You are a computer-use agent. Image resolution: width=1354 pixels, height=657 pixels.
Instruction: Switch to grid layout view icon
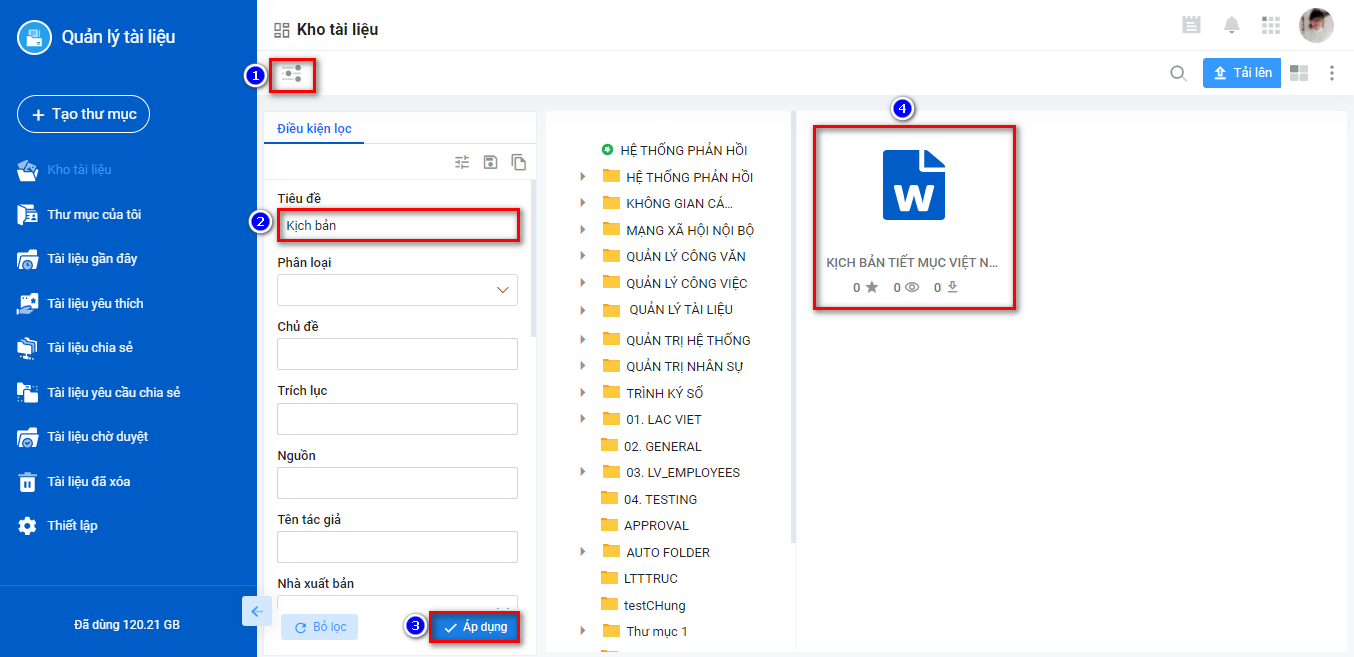(1299, 73)
